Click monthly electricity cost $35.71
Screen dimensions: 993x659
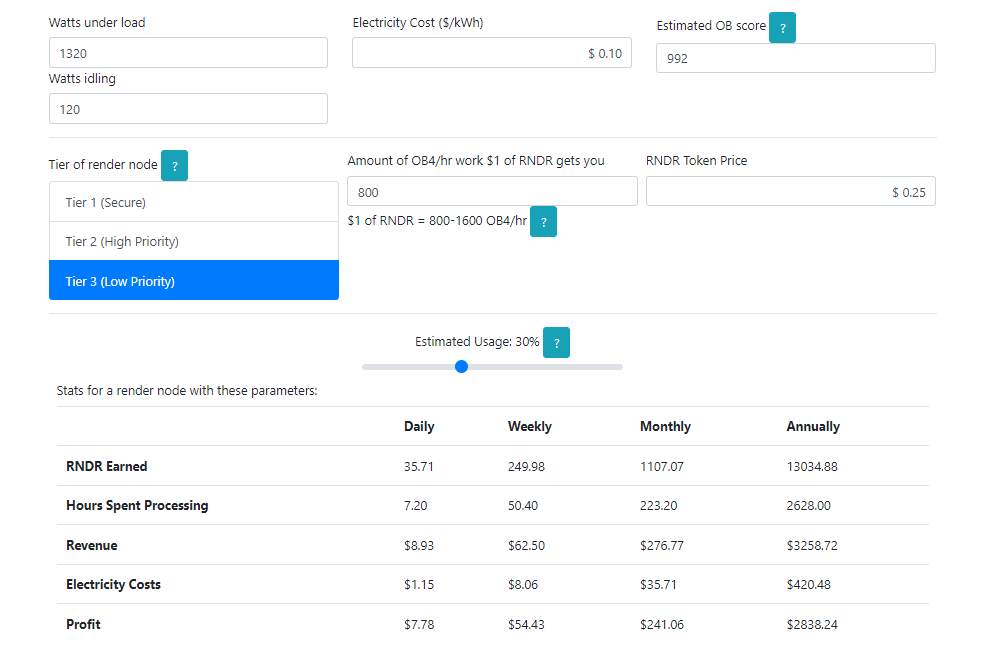[658, 585]
